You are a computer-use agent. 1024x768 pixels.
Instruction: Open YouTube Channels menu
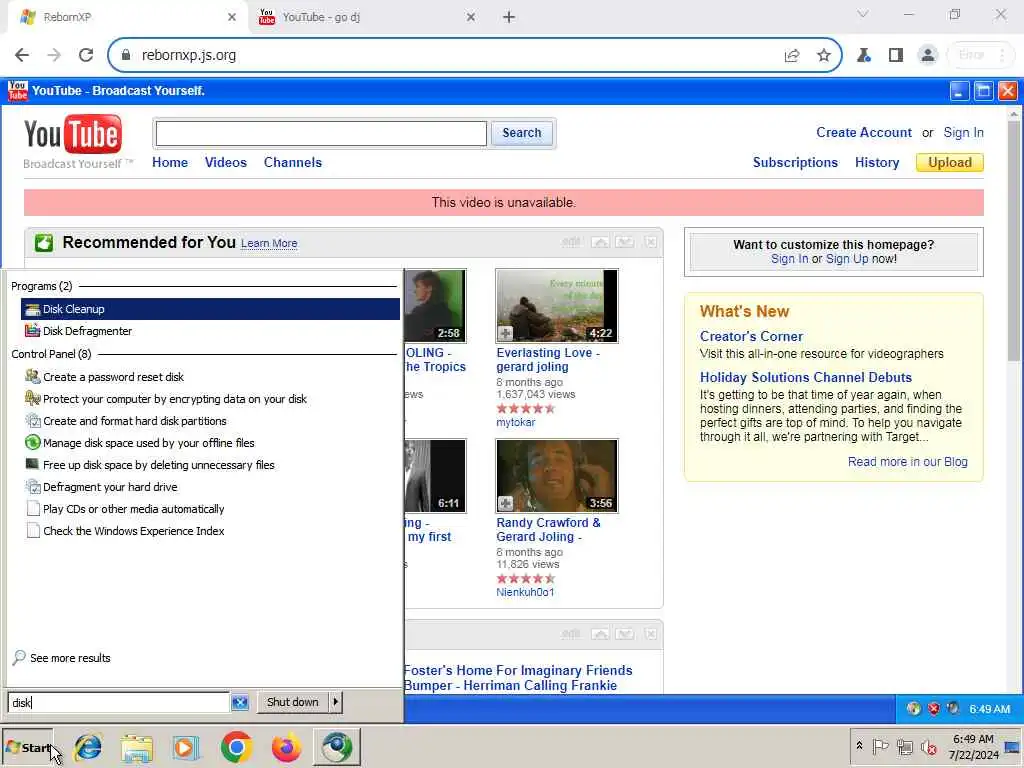coord(293,163)
